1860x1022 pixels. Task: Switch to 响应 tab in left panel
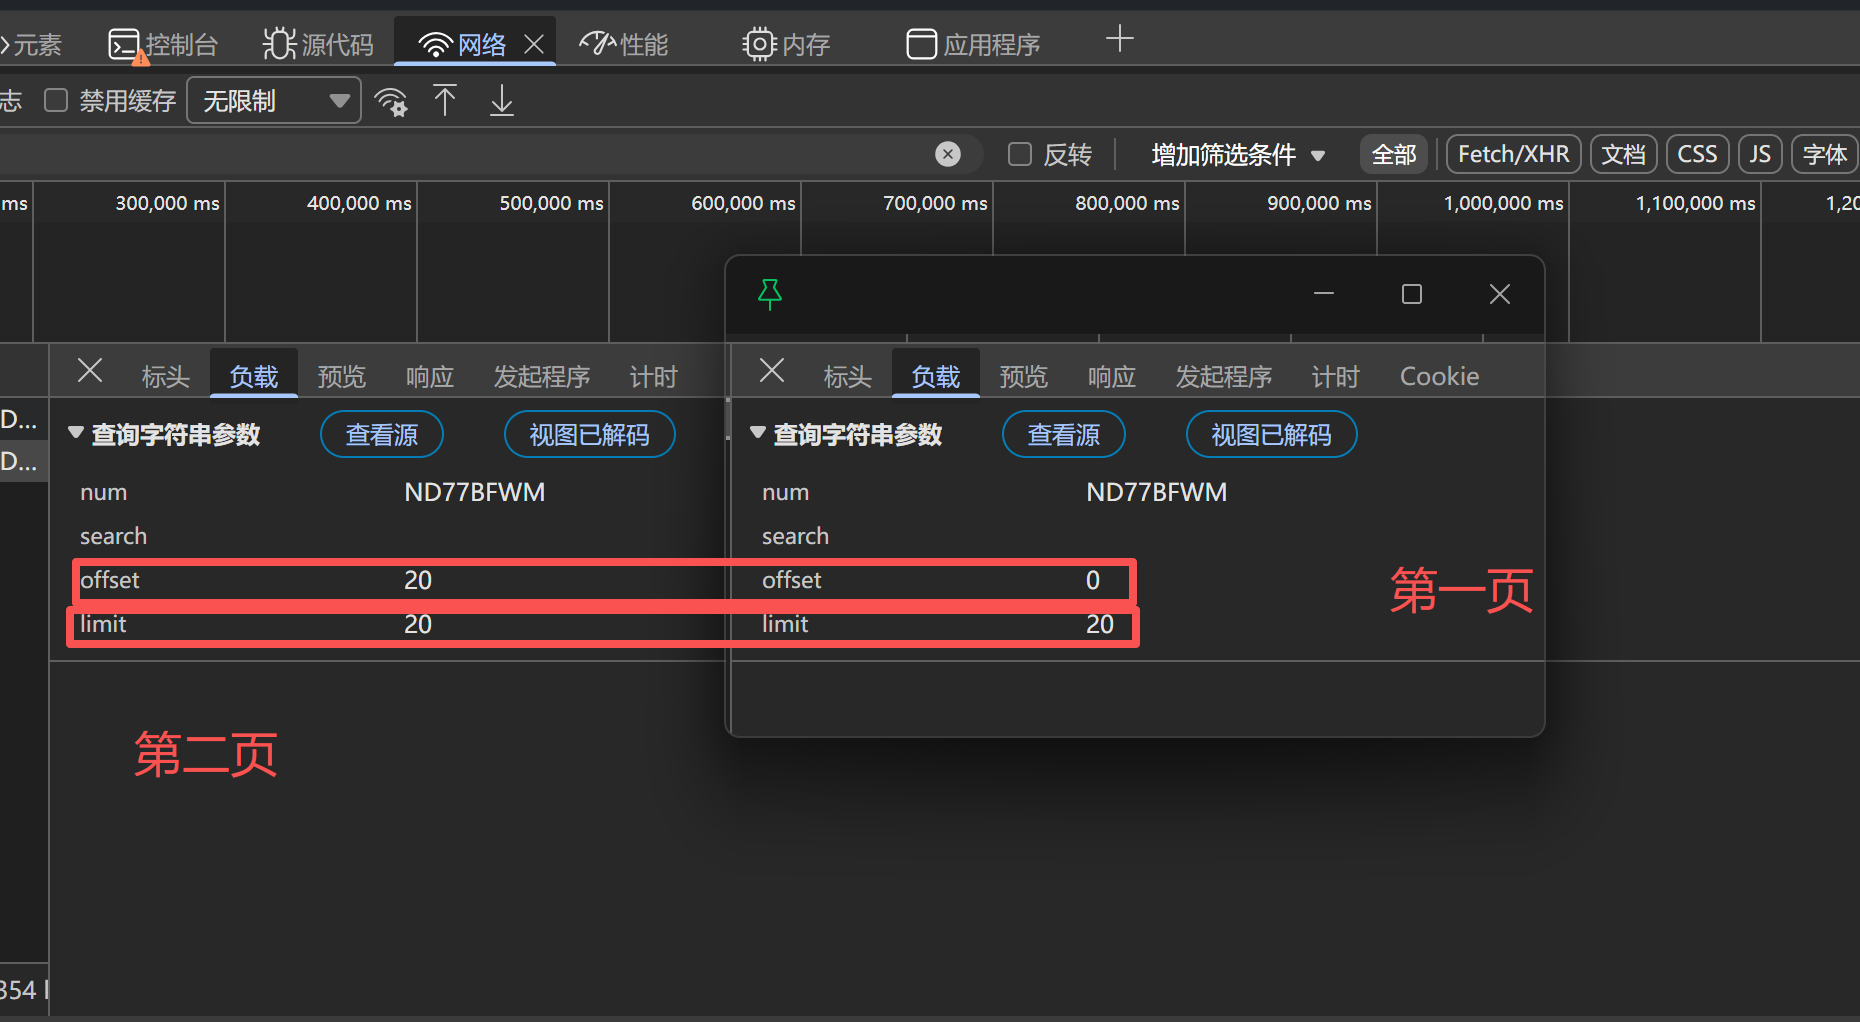pyautogui.click(x=430, y=376)
